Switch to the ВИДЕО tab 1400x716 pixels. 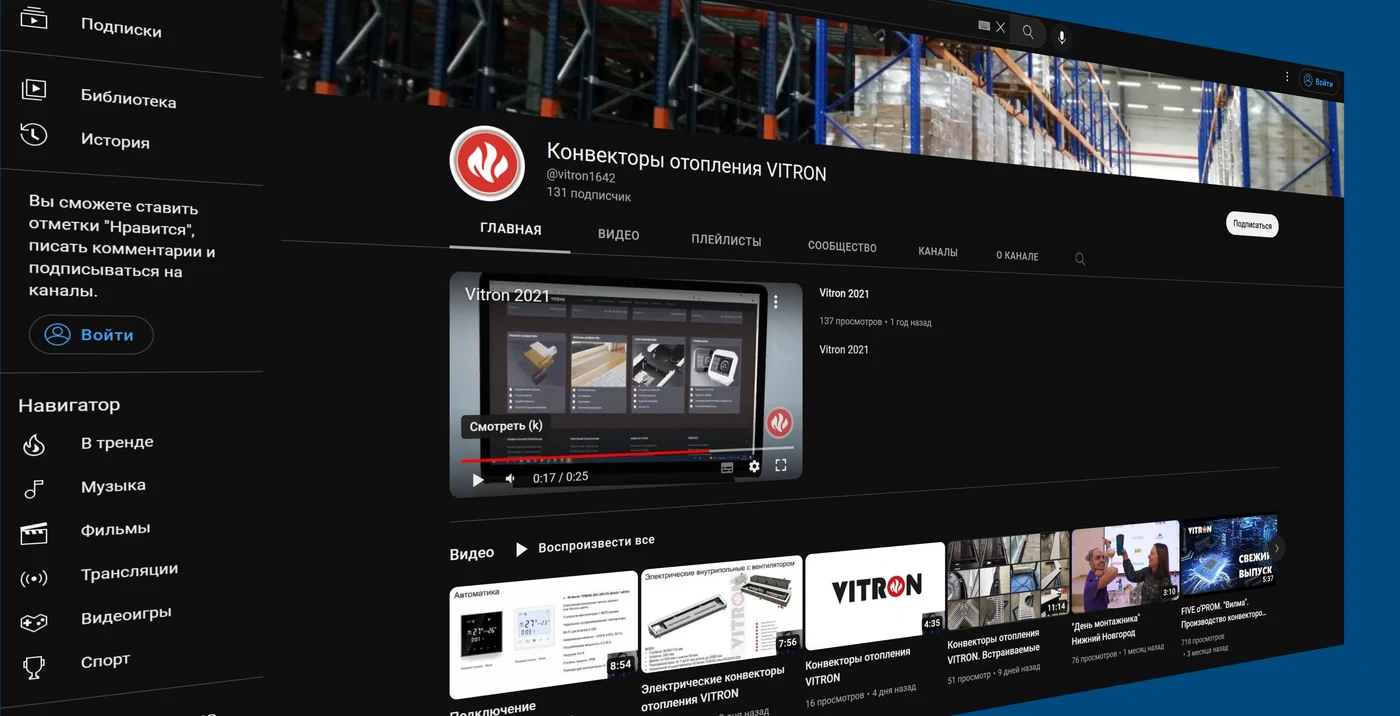point(619,235)
